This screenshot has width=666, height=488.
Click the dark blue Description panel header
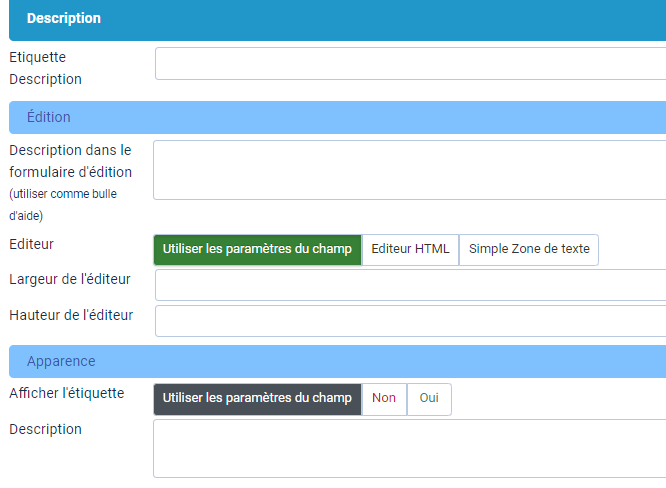[x=338, y=19]
